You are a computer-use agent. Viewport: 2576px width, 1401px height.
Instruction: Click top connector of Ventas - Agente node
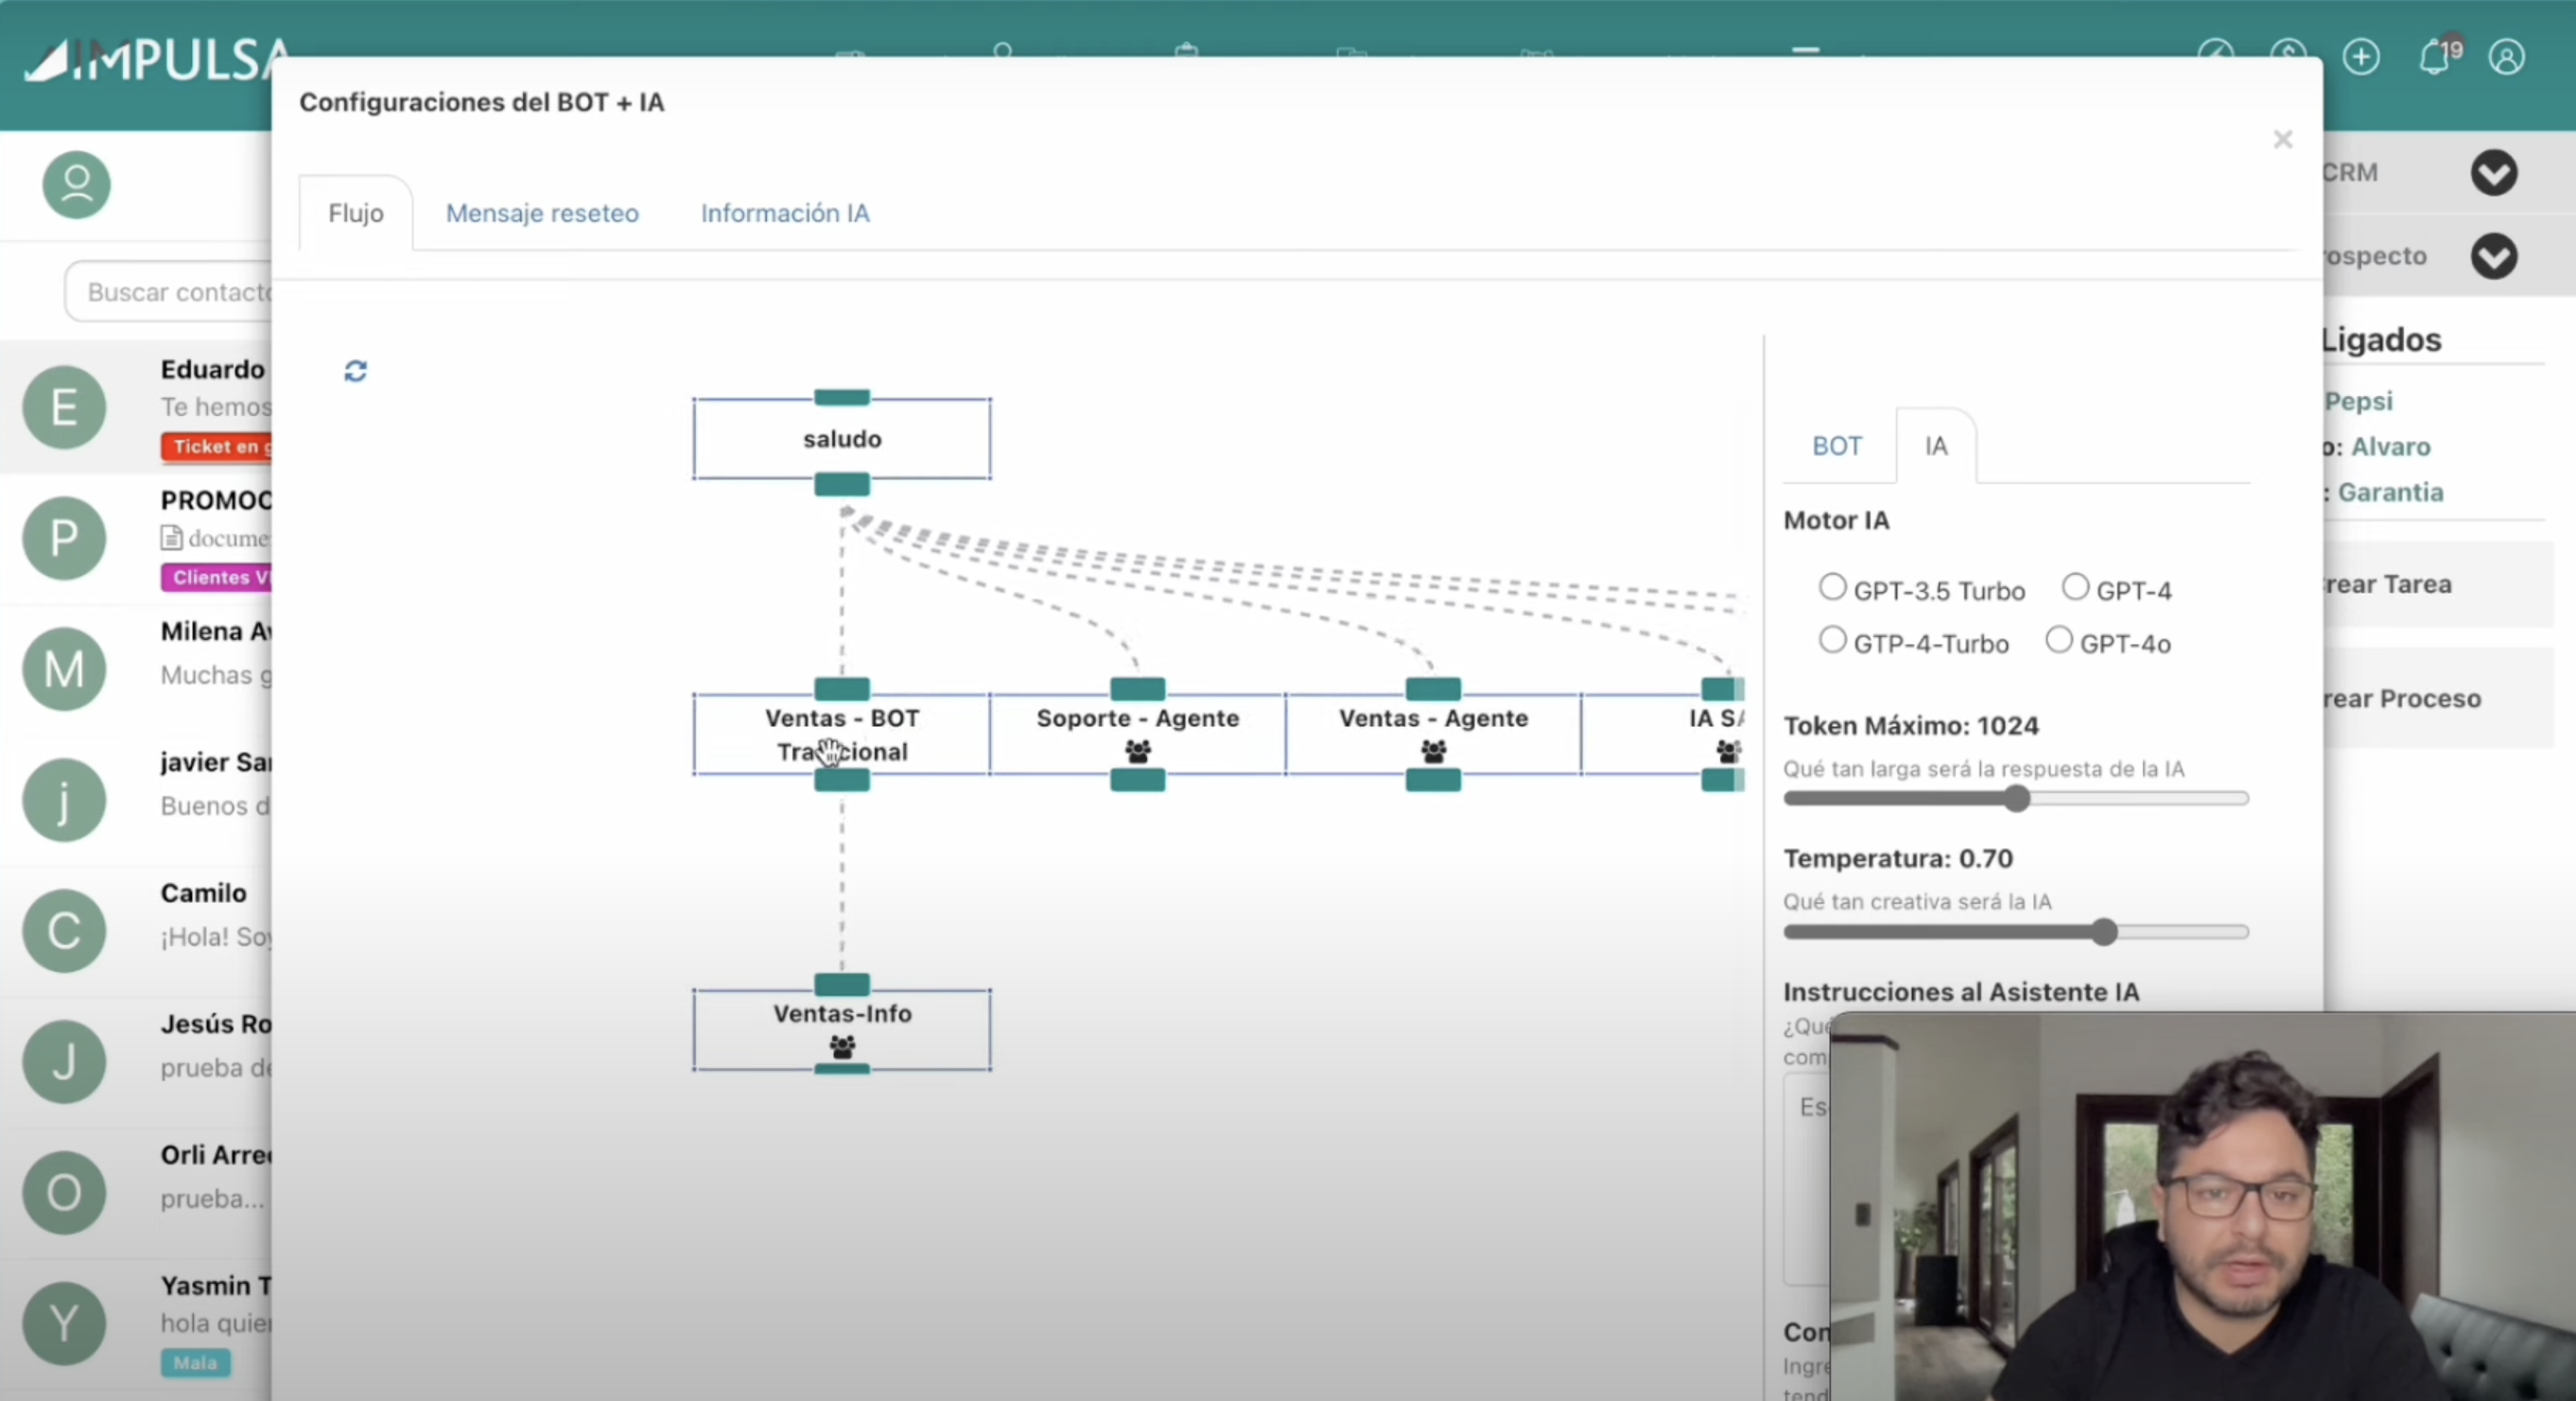(x=1433, y=688)
